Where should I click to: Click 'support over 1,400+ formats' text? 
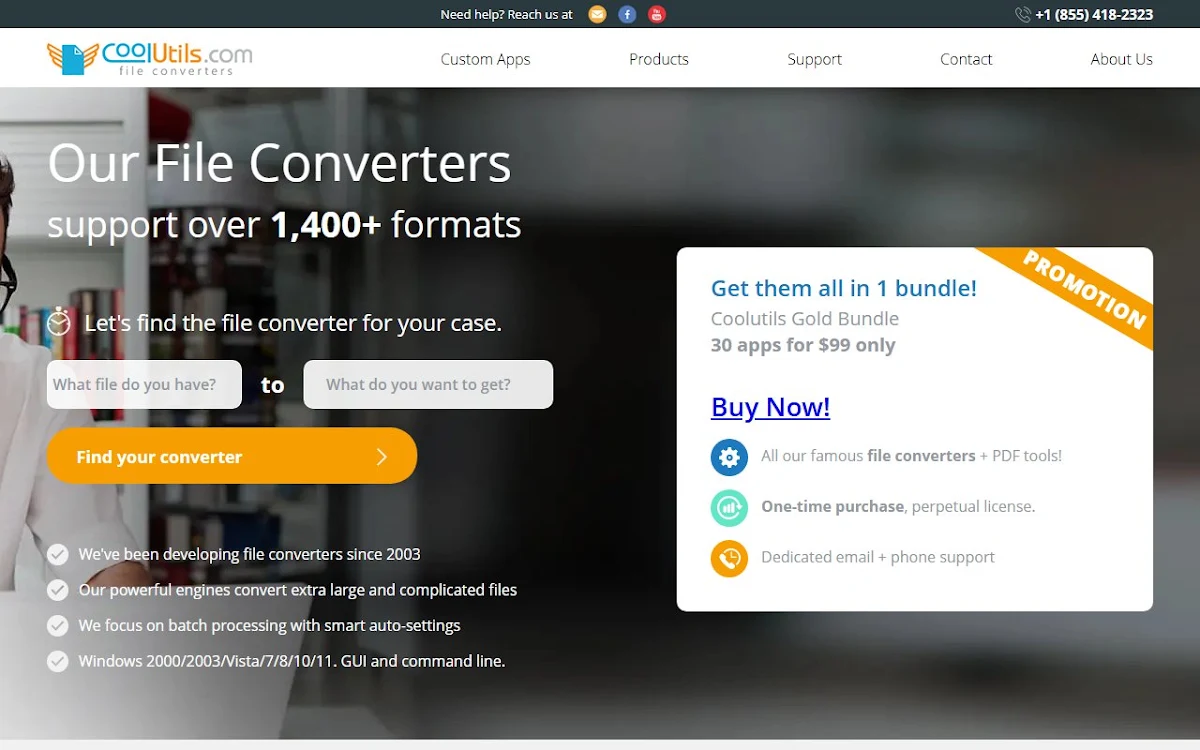[x=284, y=224]
